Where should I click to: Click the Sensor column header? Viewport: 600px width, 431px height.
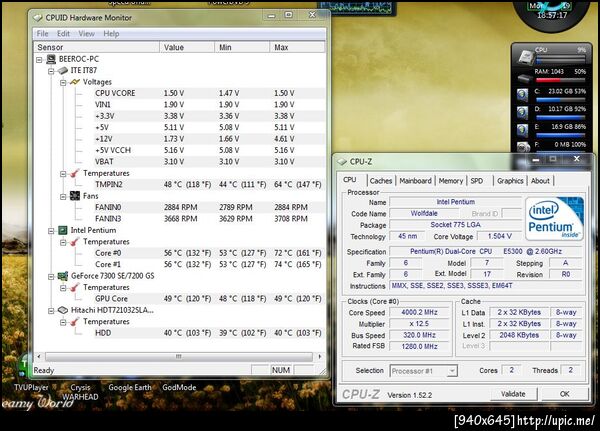click(x=96, y=47)
